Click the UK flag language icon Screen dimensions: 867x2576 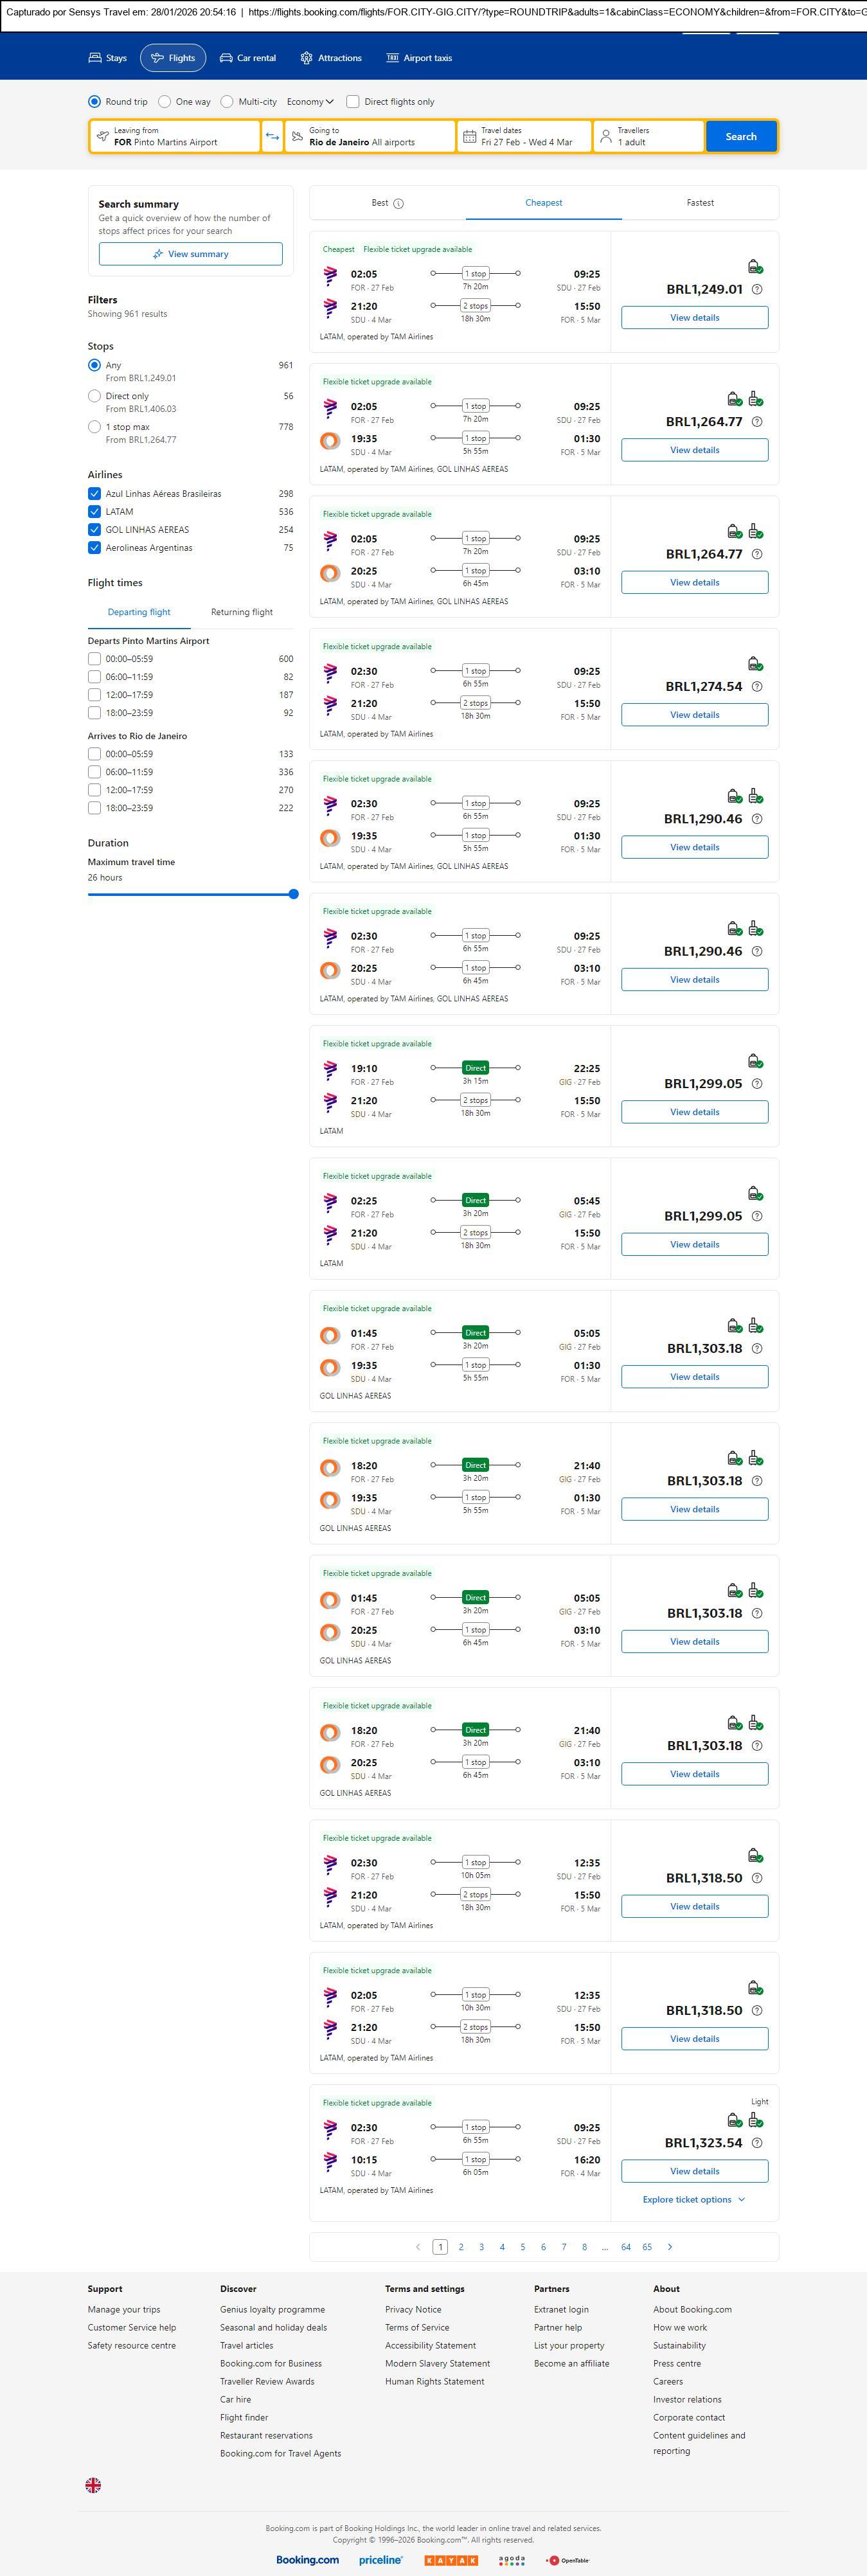coord(93,2485)
